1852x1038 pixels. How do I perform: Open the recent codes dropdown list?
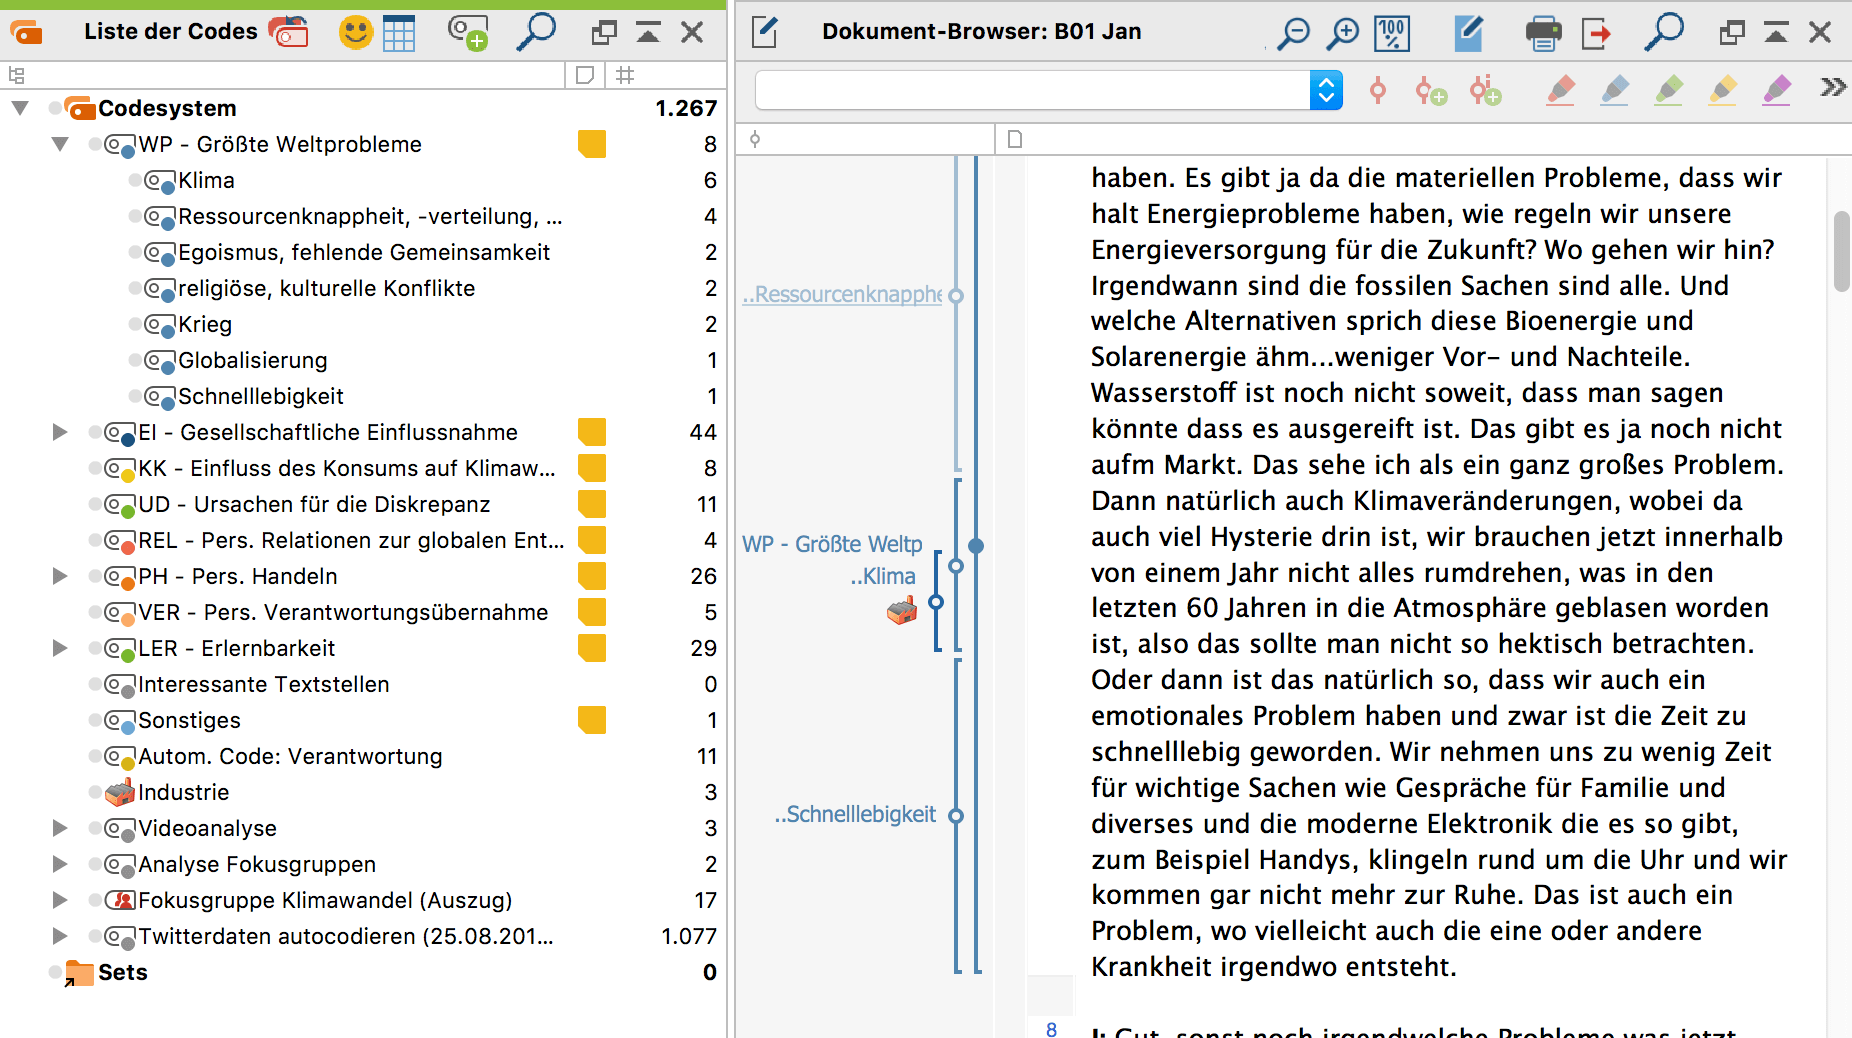(1326, 90)
